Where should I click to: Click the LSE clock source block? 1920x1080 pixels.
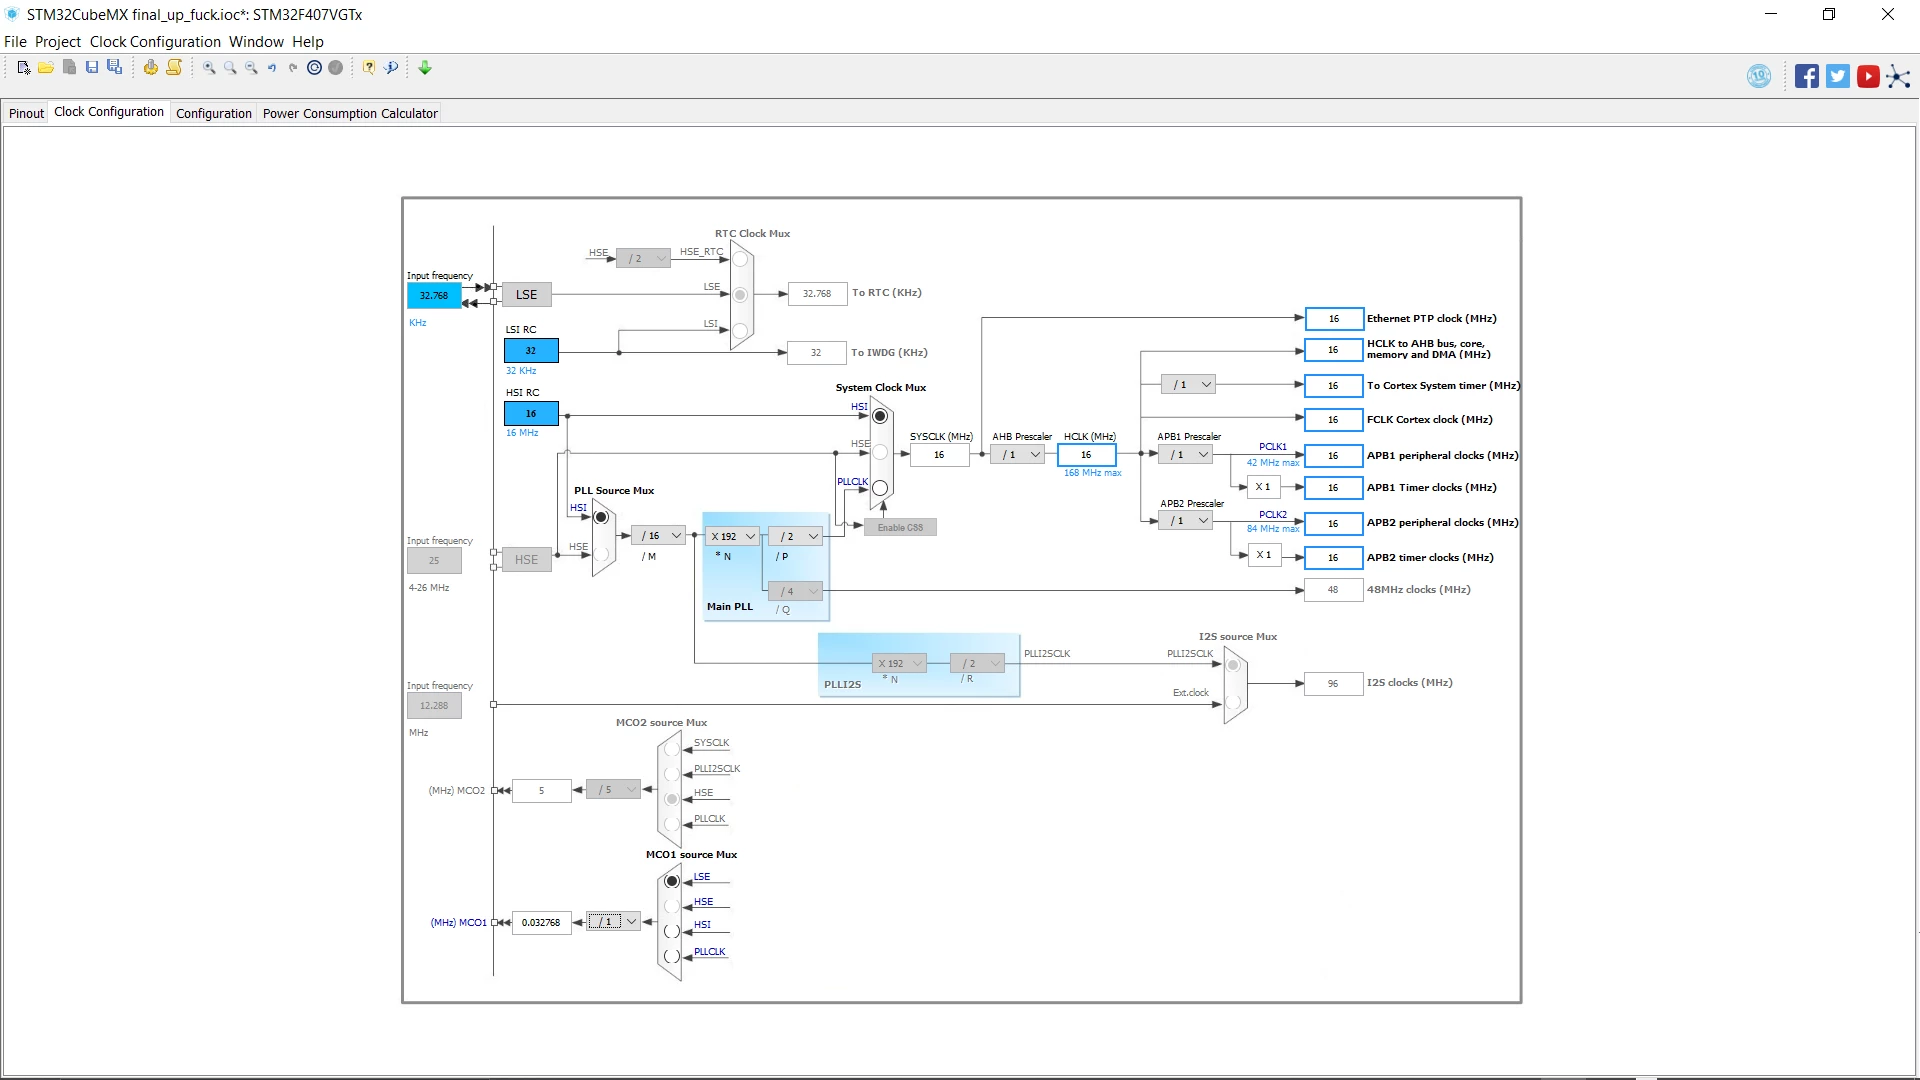(527, 295)
